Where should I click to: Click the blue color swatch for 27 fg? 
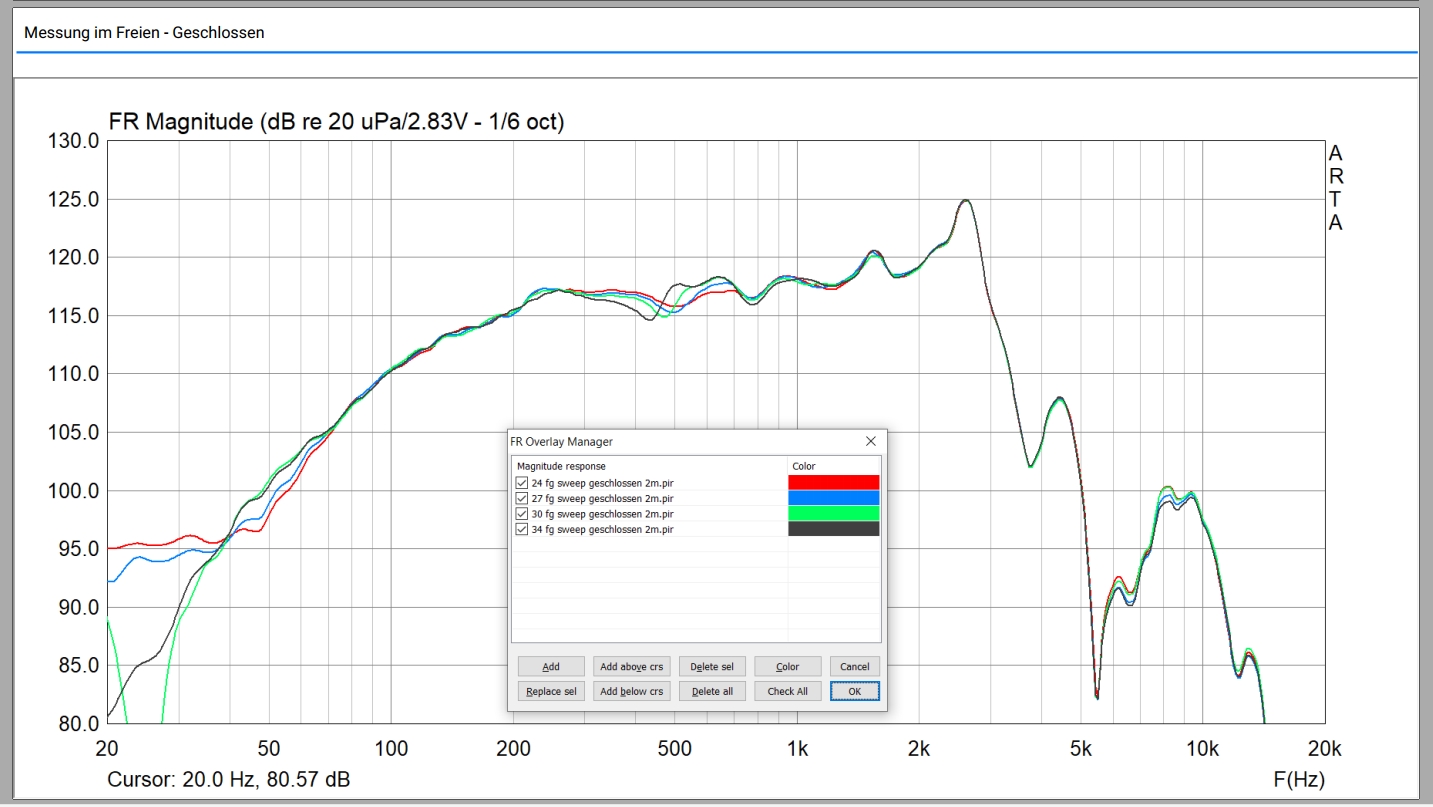(834, 498)
